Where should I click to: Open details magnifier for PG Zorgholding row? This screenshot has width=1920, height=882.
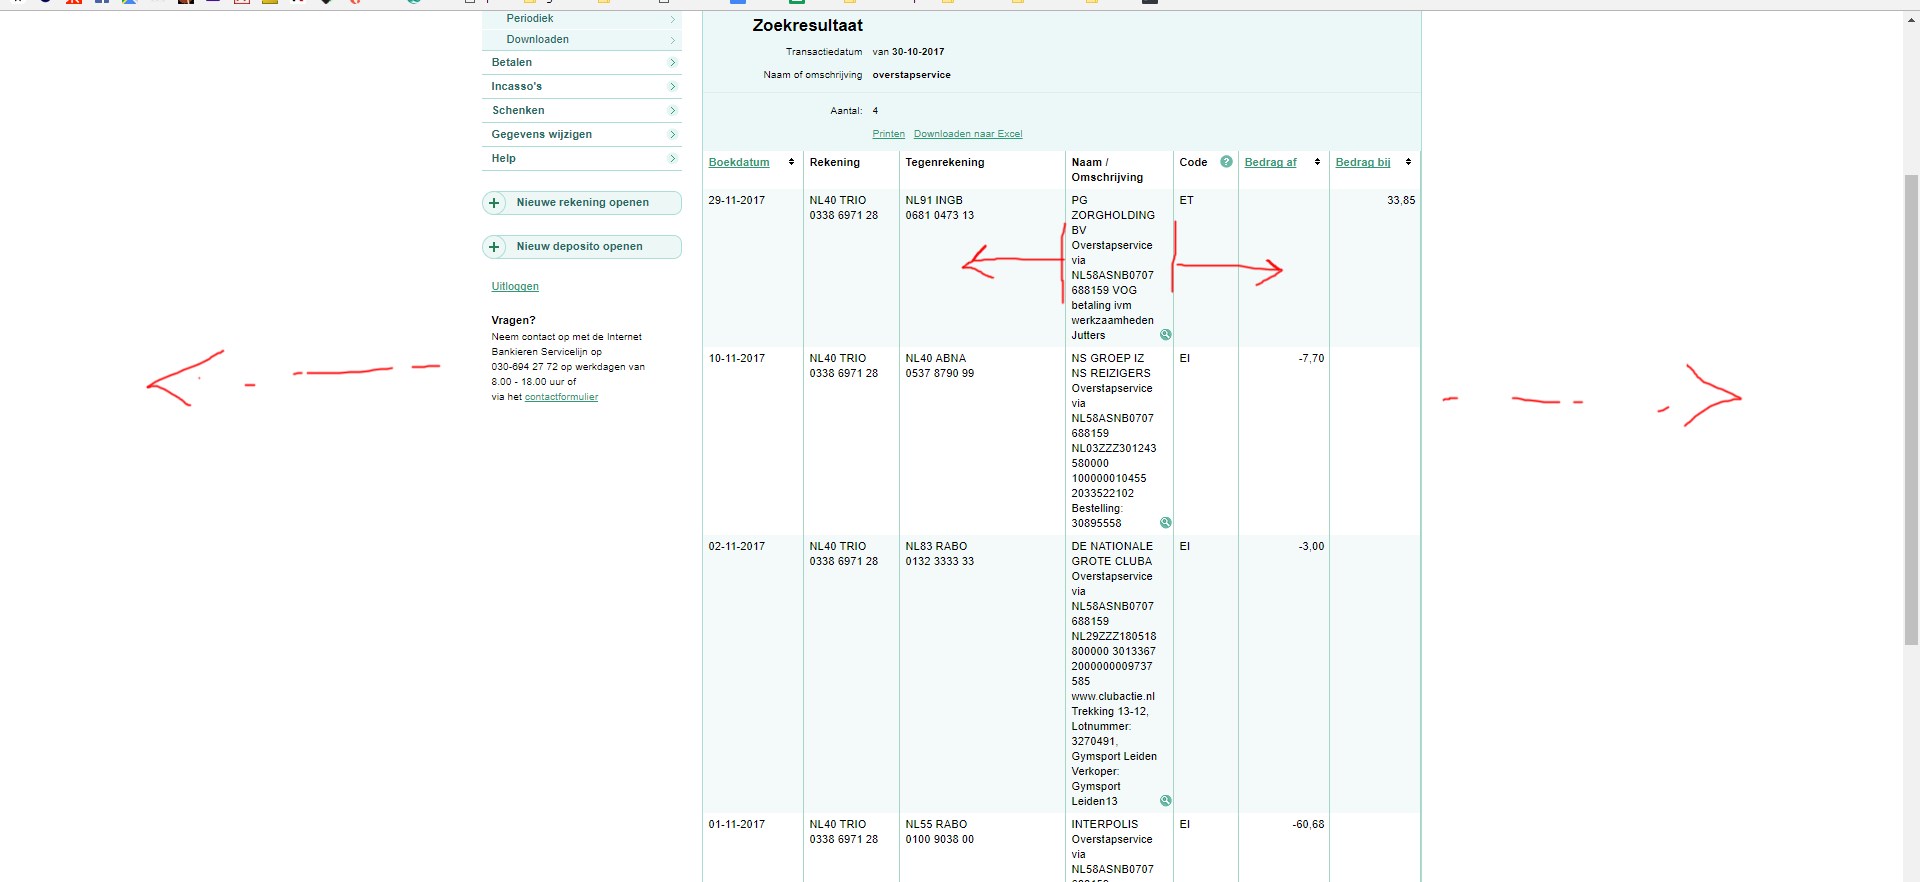pos(1166,334)
